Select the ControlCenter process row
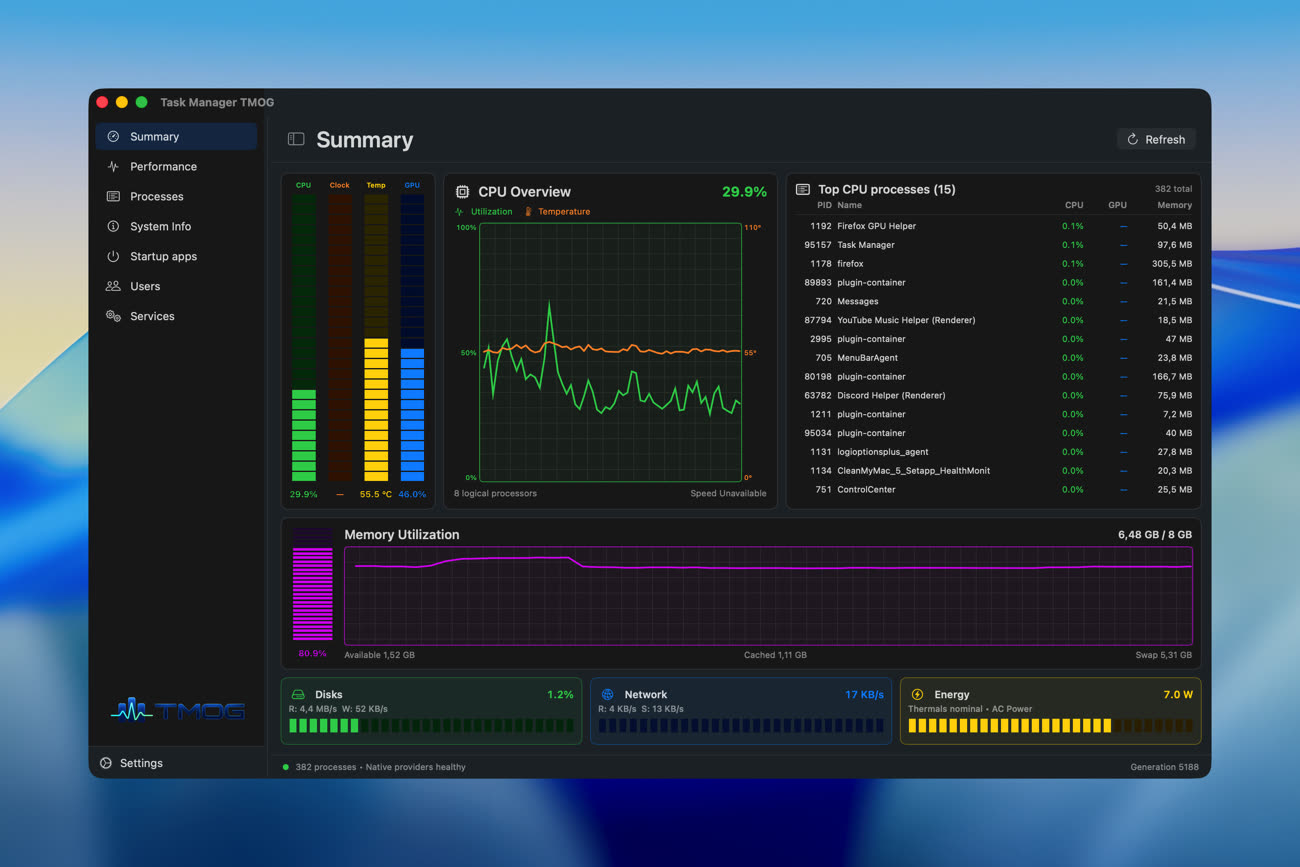 (x=994, y=490)
